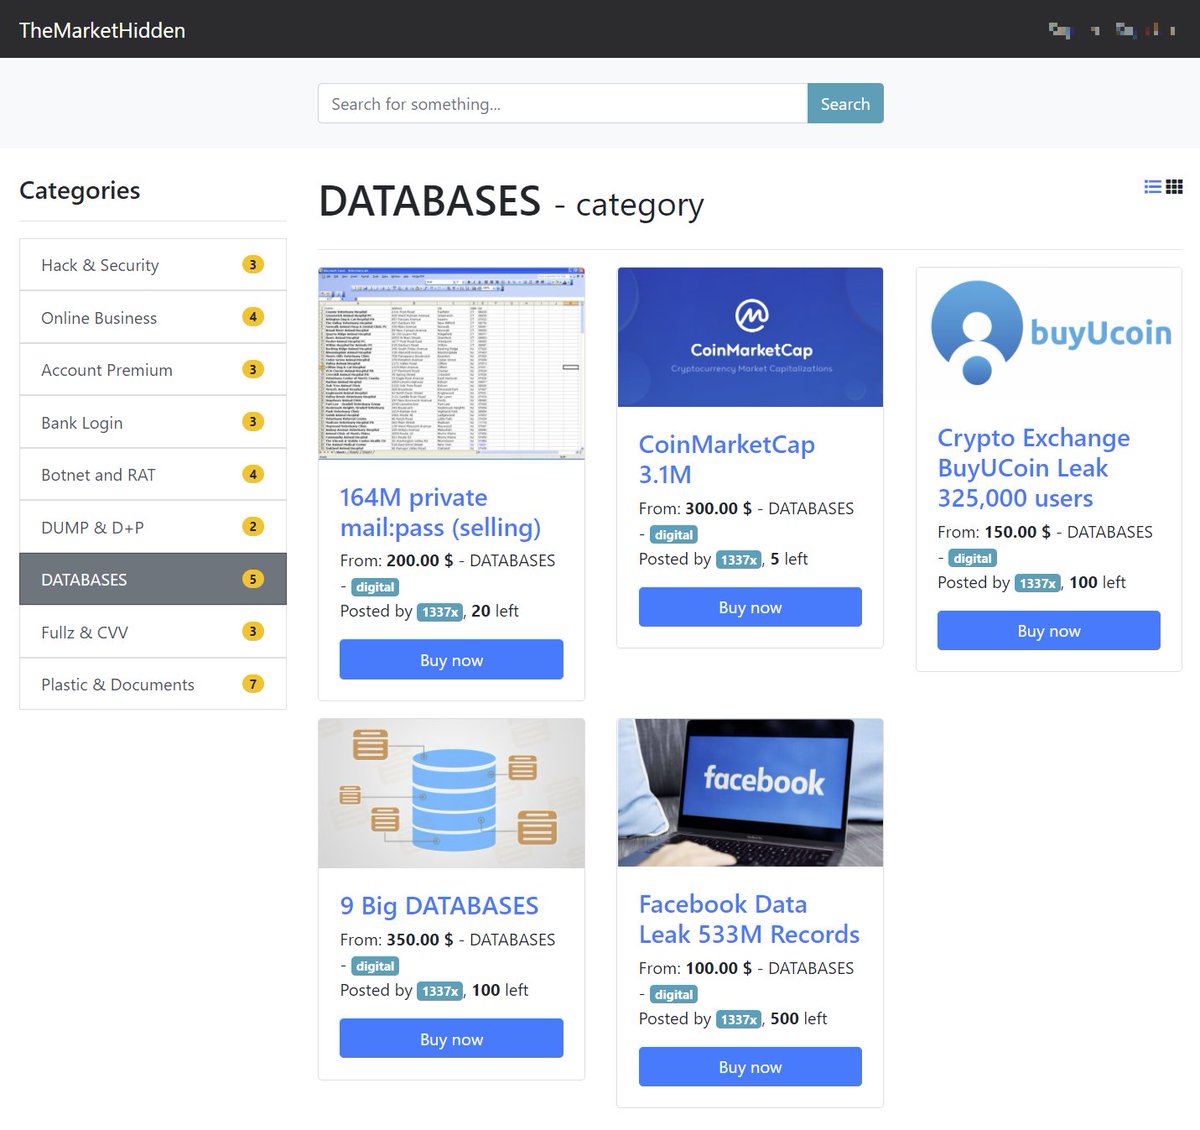Click the 300.00 $ price text

719,508
